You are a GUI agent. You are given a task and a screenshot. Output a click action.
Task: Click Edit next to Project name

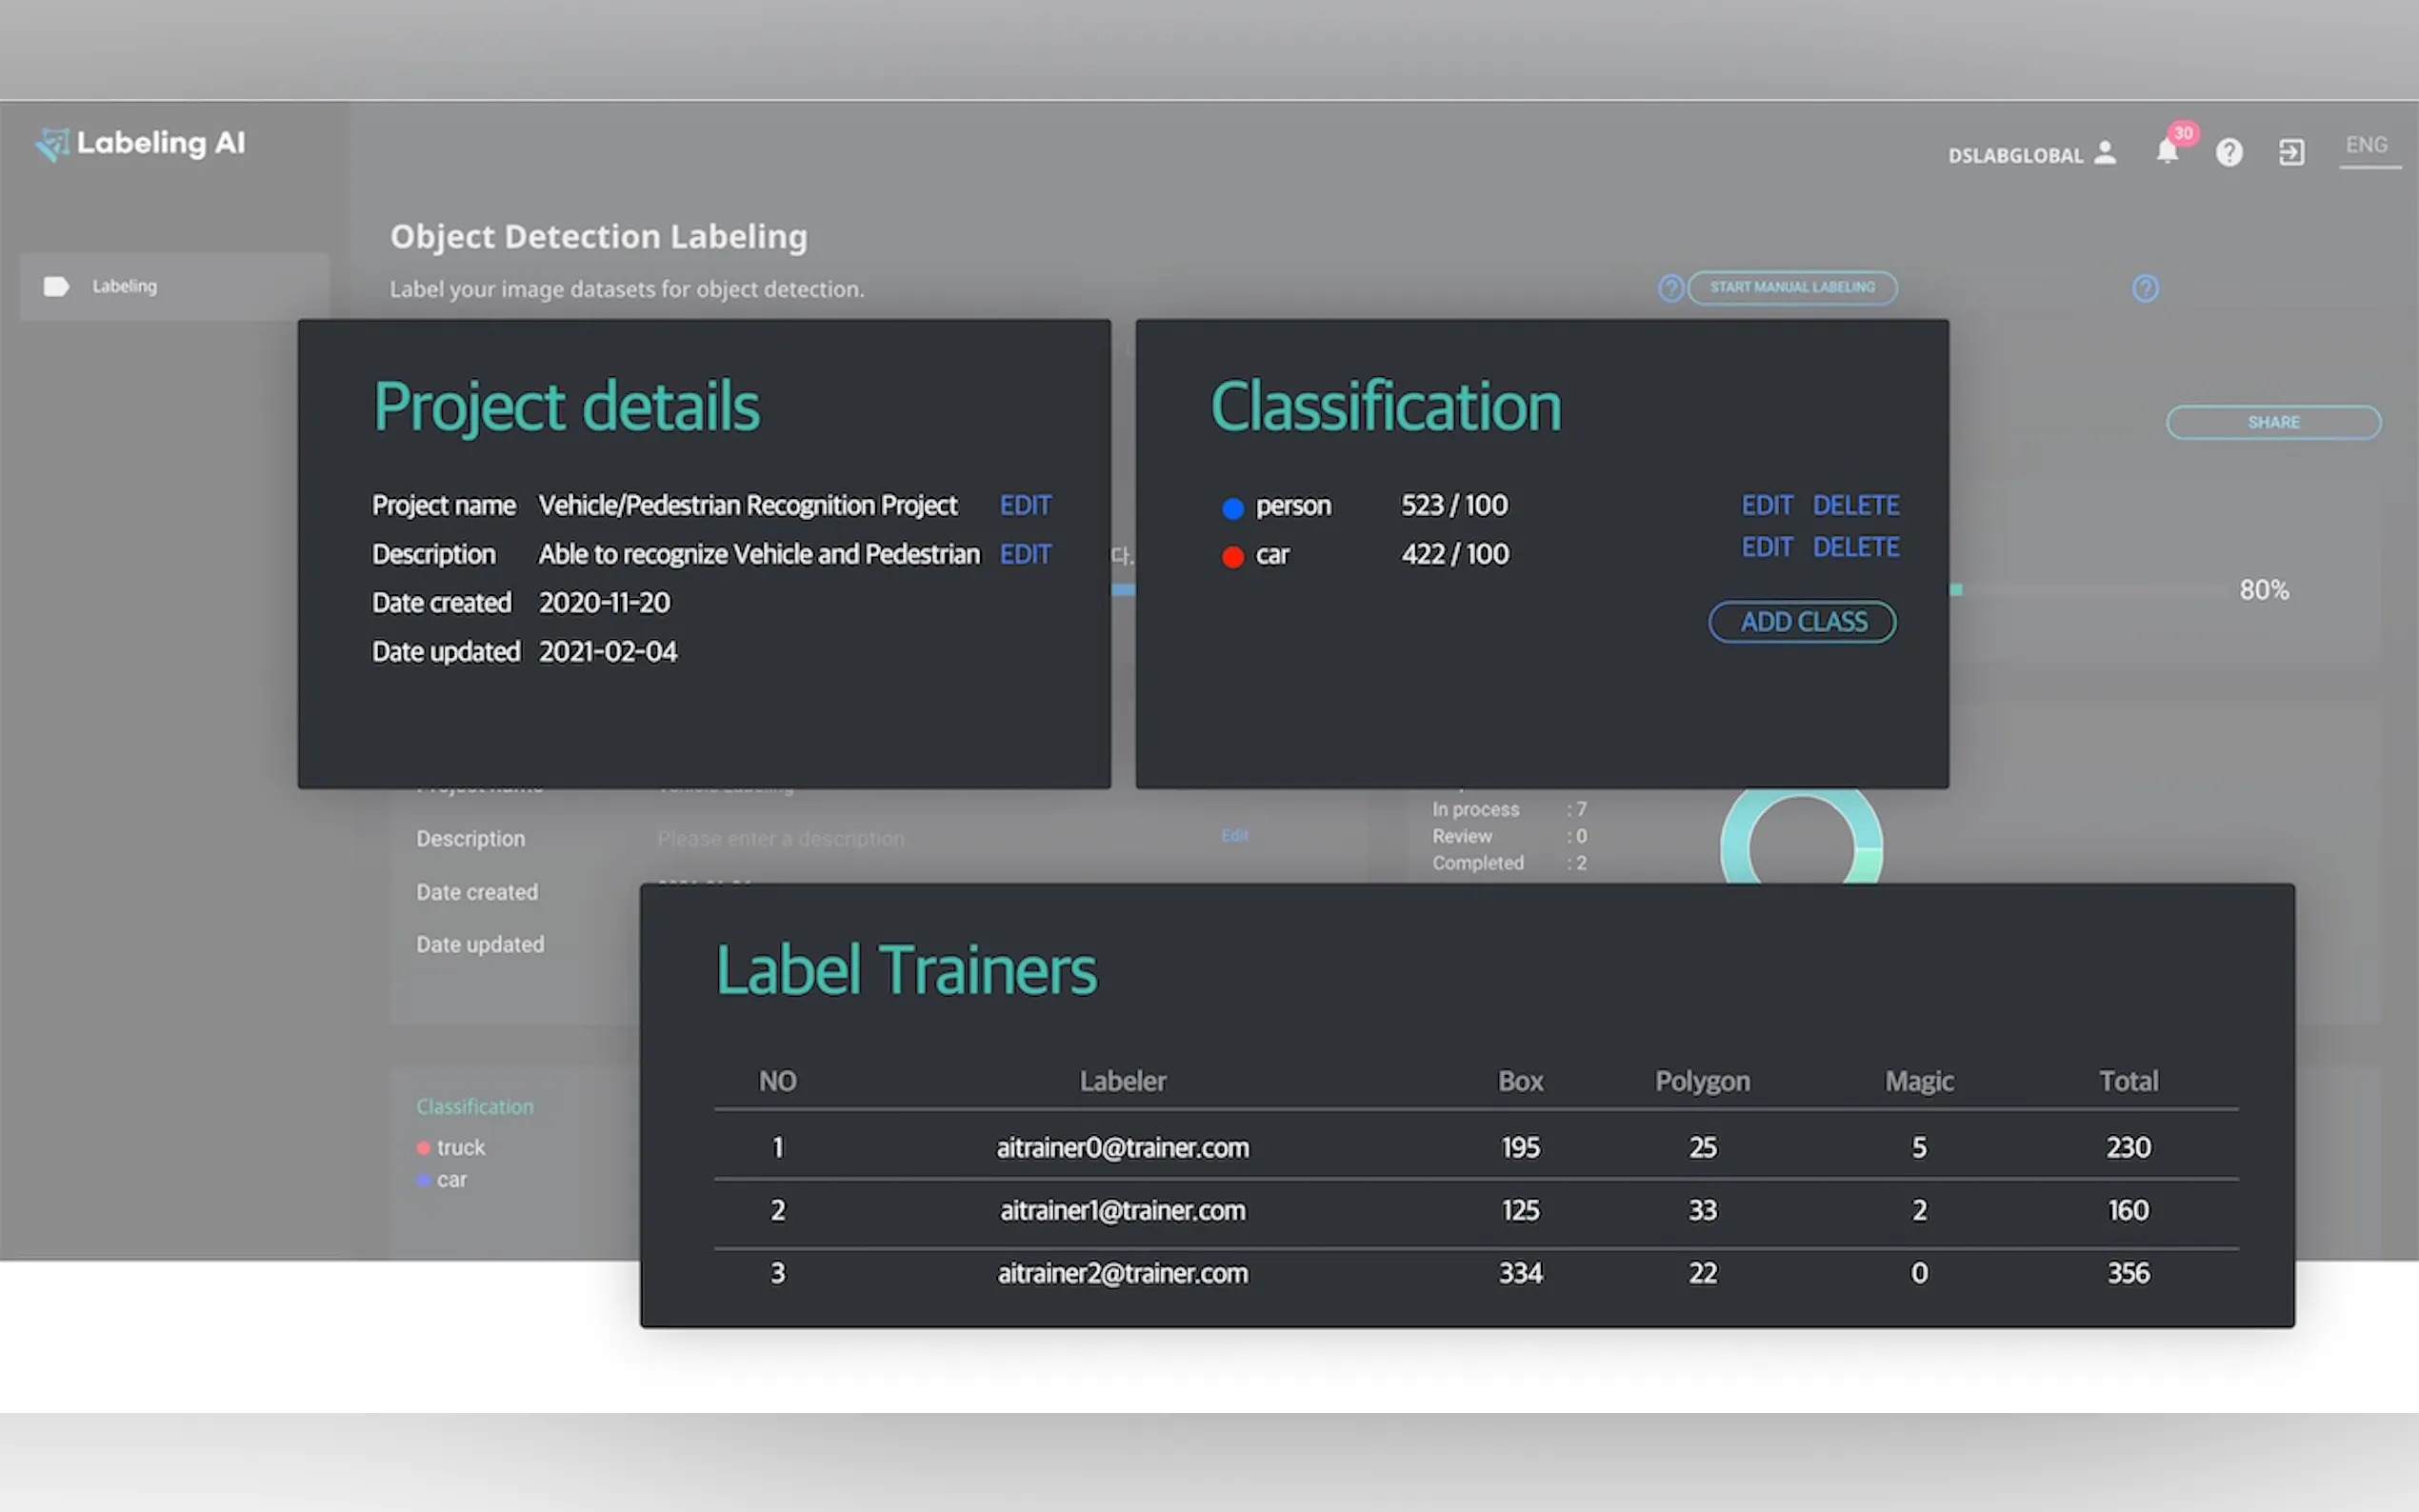click(1024, 505)
